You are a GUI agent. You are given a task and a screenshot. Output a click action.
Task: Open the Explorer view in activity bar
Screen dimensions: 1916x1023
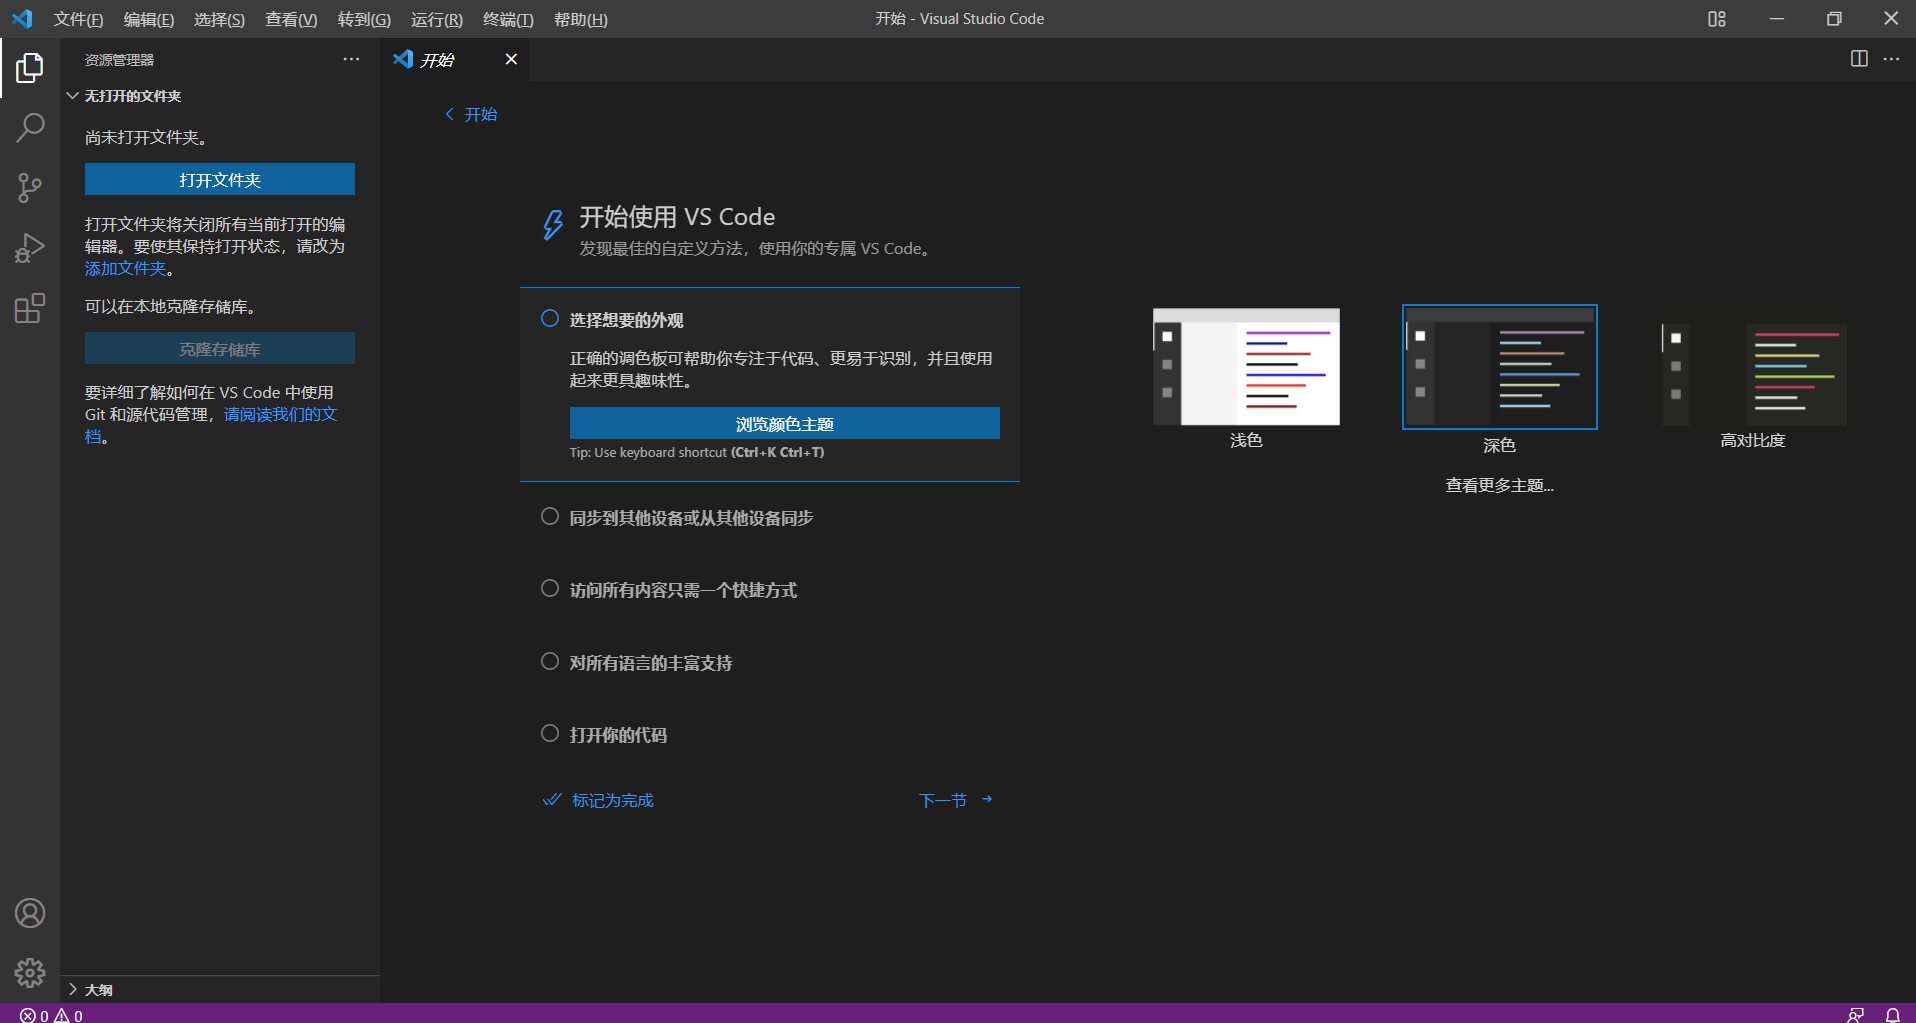(x=30, y=68)
